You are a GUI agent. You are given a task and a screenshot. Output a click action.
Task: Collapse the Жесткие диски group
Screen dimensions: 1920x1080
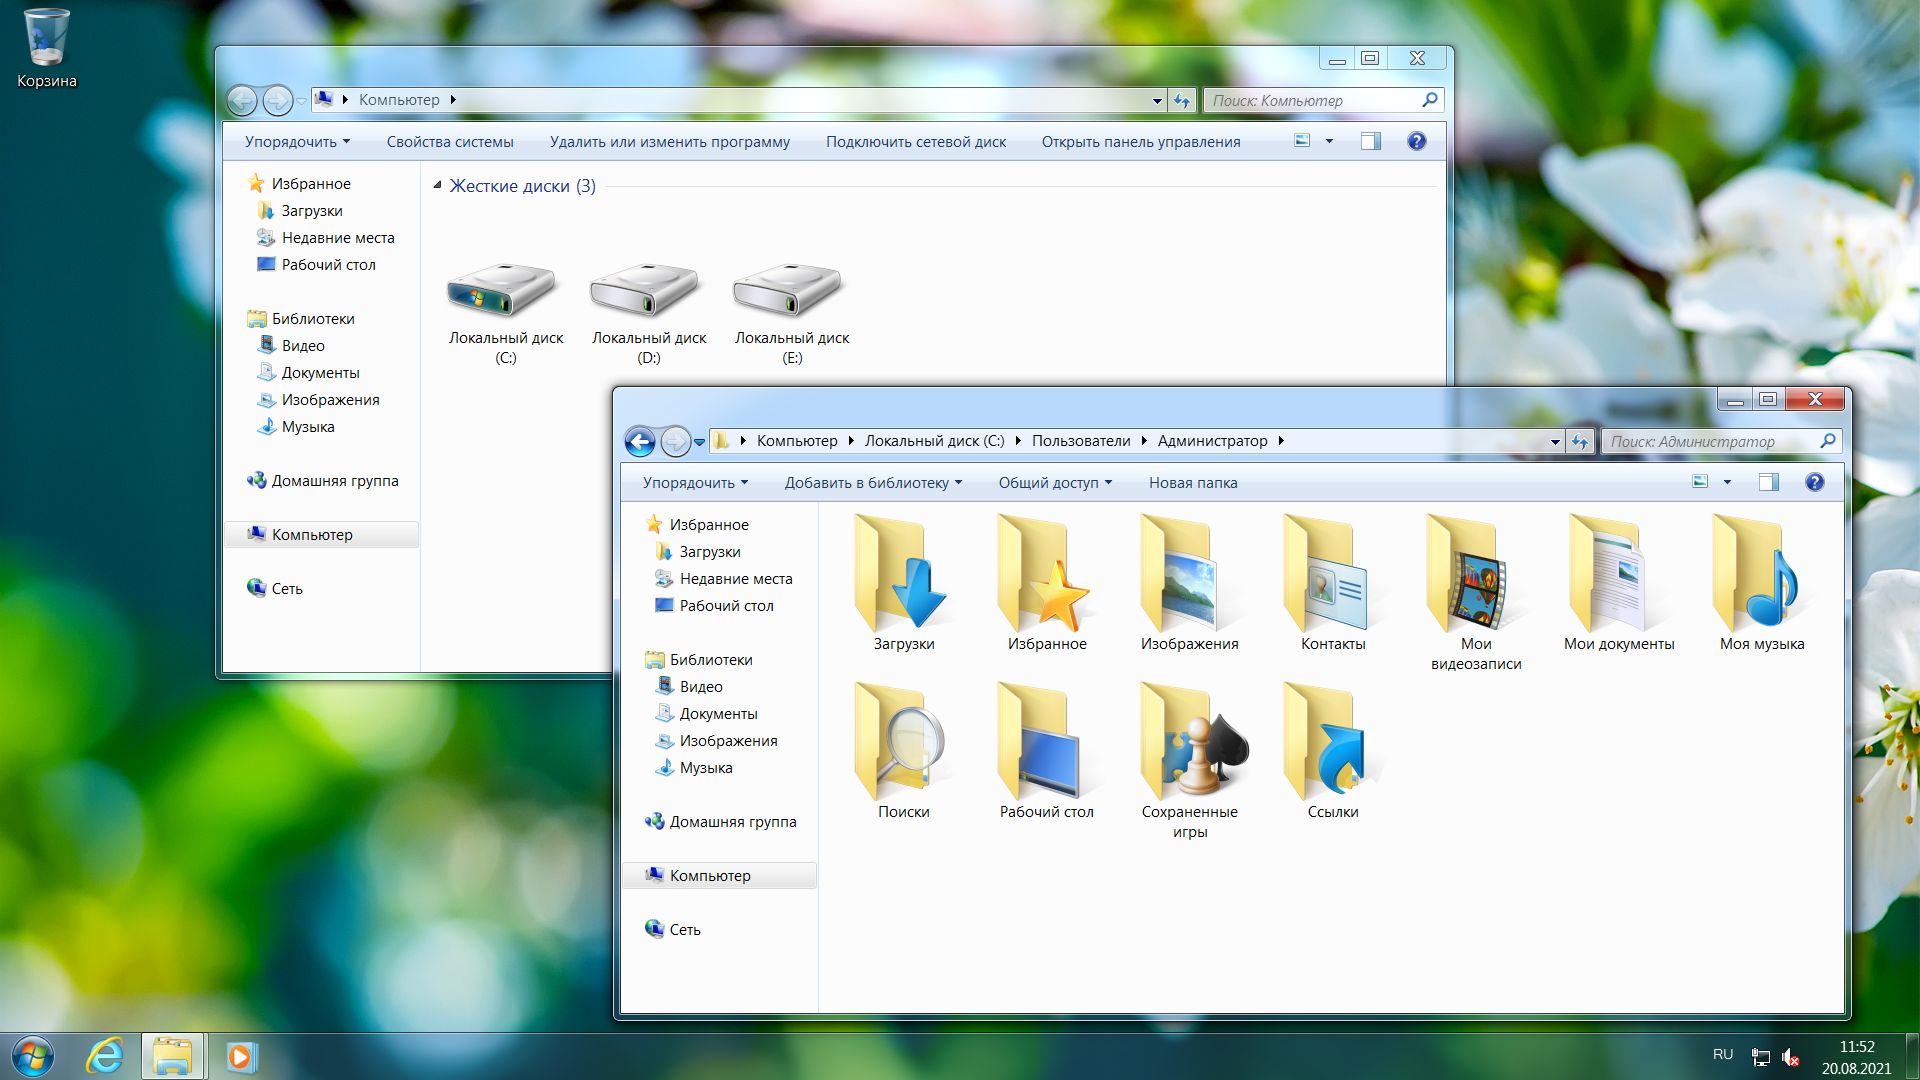tap(437, 186)
